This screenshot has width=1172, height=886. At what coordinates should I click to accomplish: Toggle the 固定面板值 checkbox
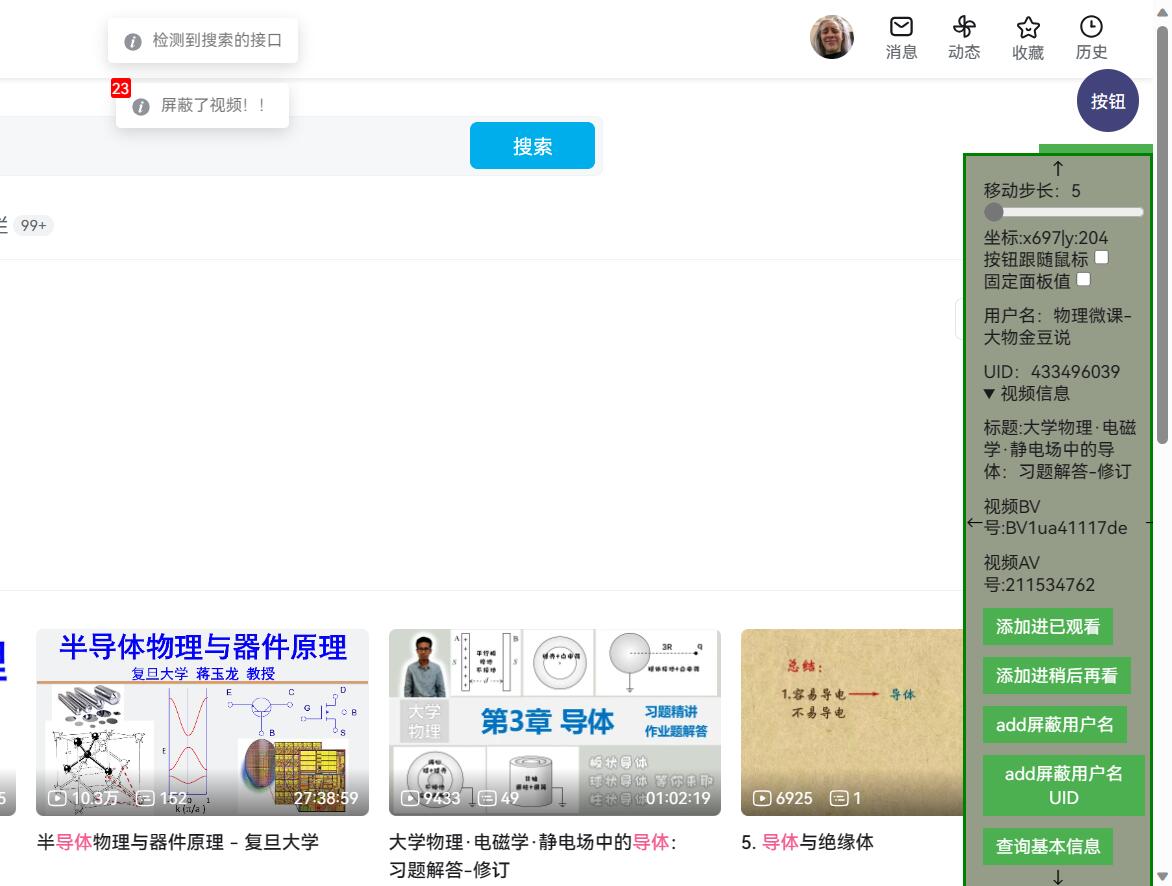click(1083, 280)
